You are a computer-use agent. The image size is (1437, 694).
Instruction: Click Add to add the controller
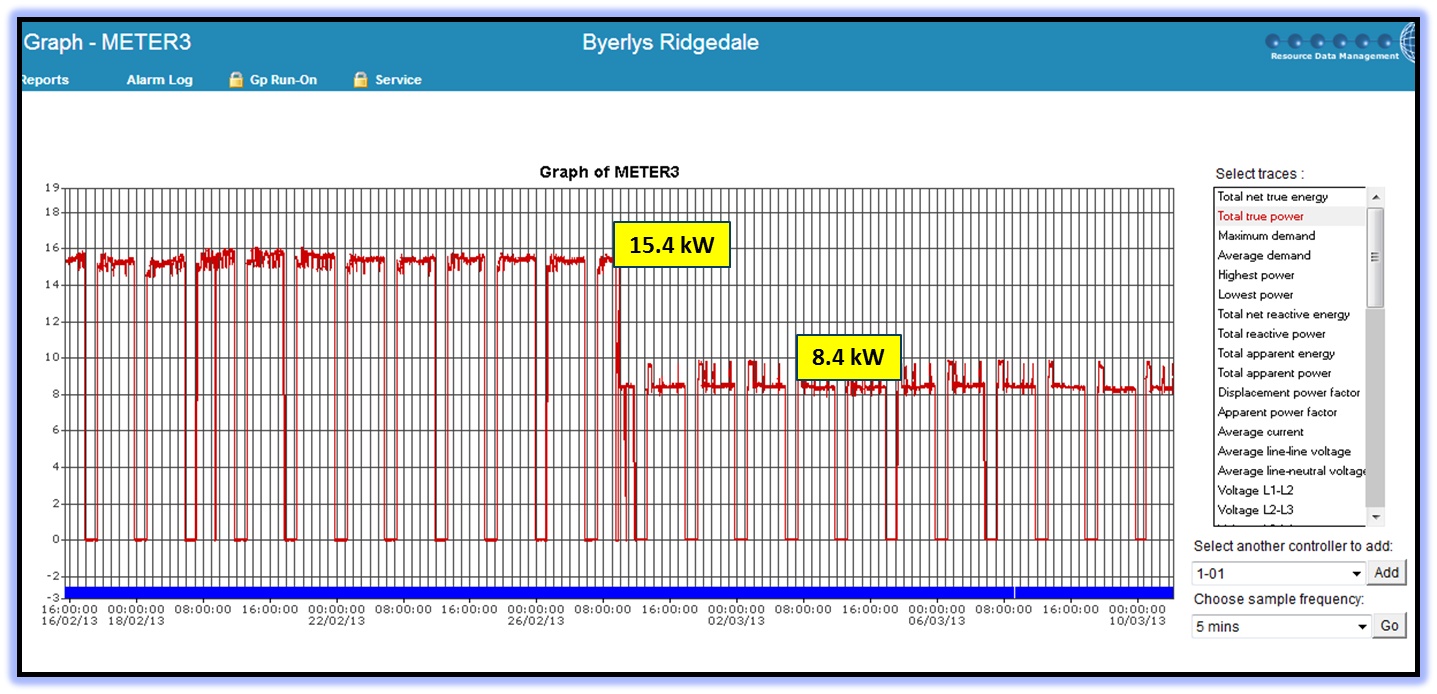[x=1387, y=573]
